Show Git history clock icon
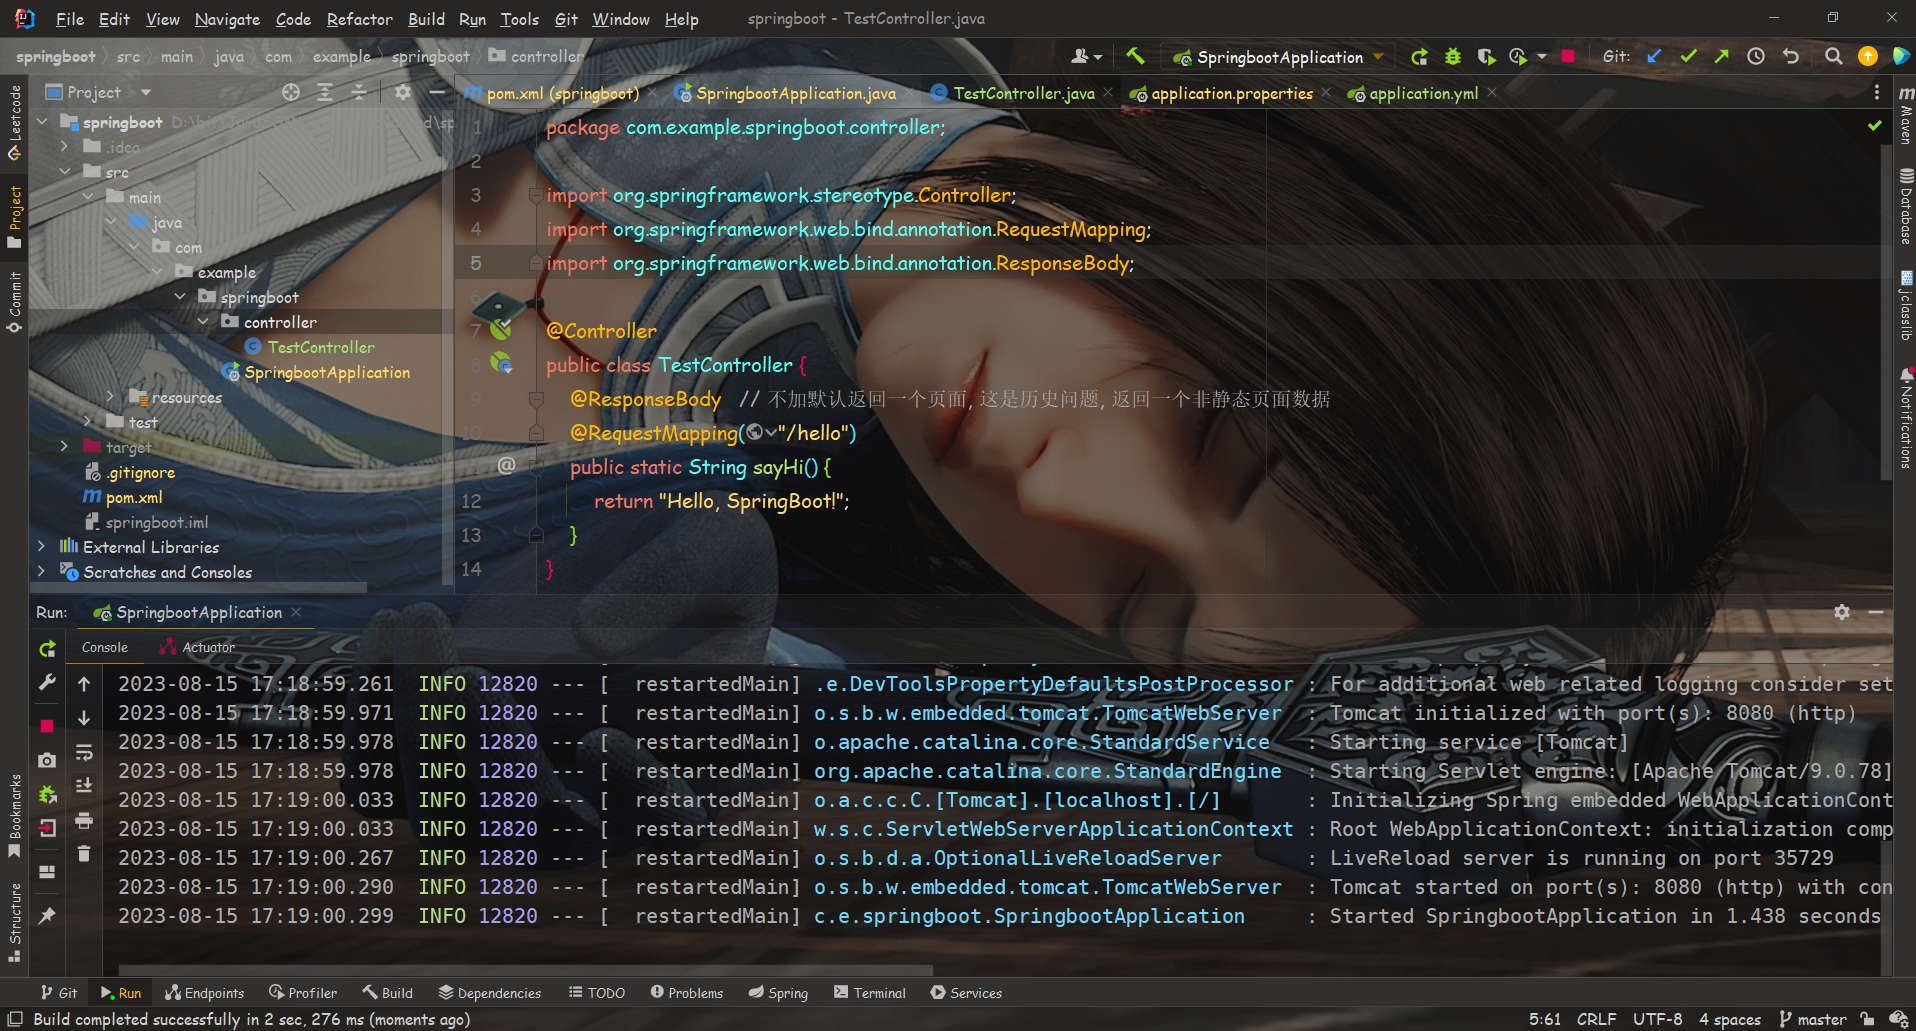Image resolution: width=1916 pixels, height=1031 pixels. coord(1756,57)
